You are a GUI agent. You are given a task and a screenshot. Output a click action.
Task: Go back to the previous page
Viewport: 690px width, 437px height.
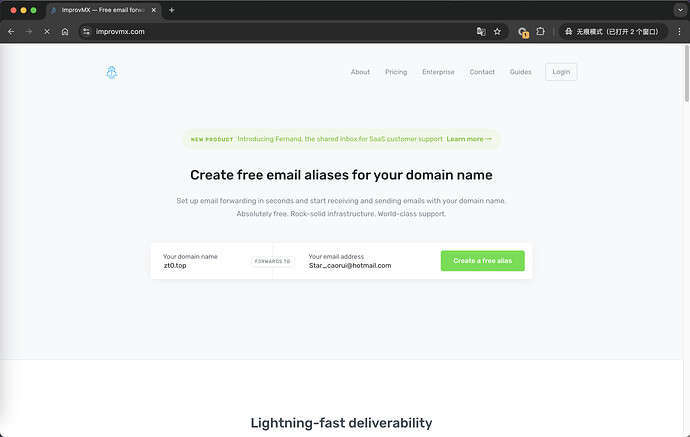click(11, 32)
